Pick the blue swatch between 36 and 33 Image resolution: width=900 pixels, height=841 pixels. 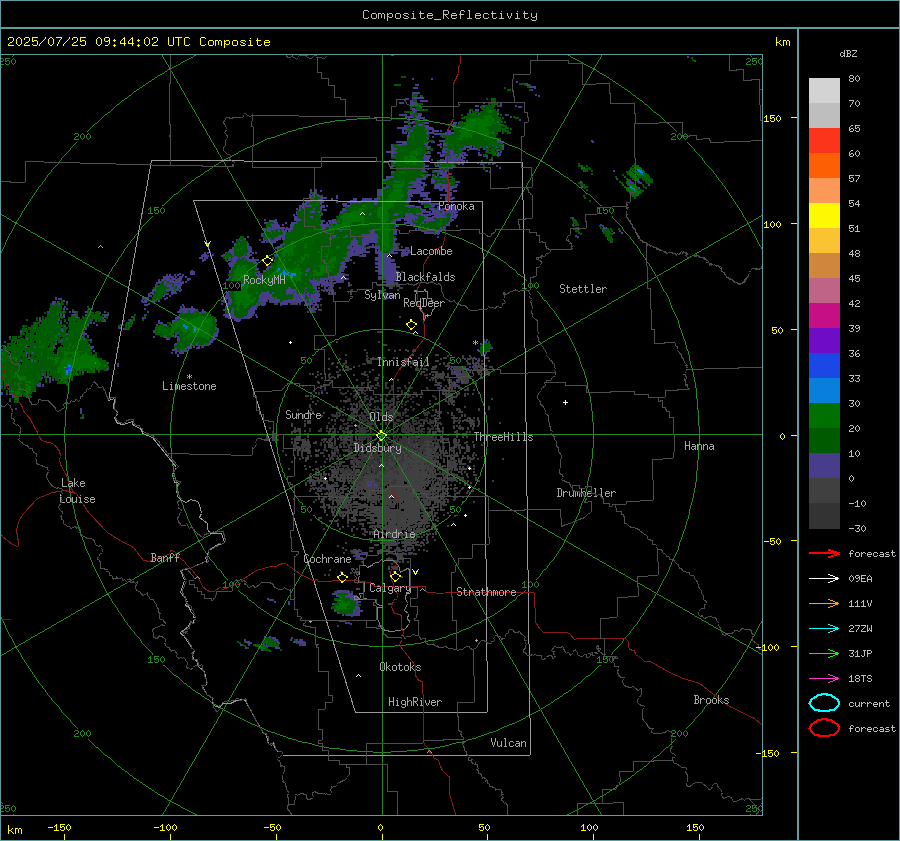click(x=824, y=366)
